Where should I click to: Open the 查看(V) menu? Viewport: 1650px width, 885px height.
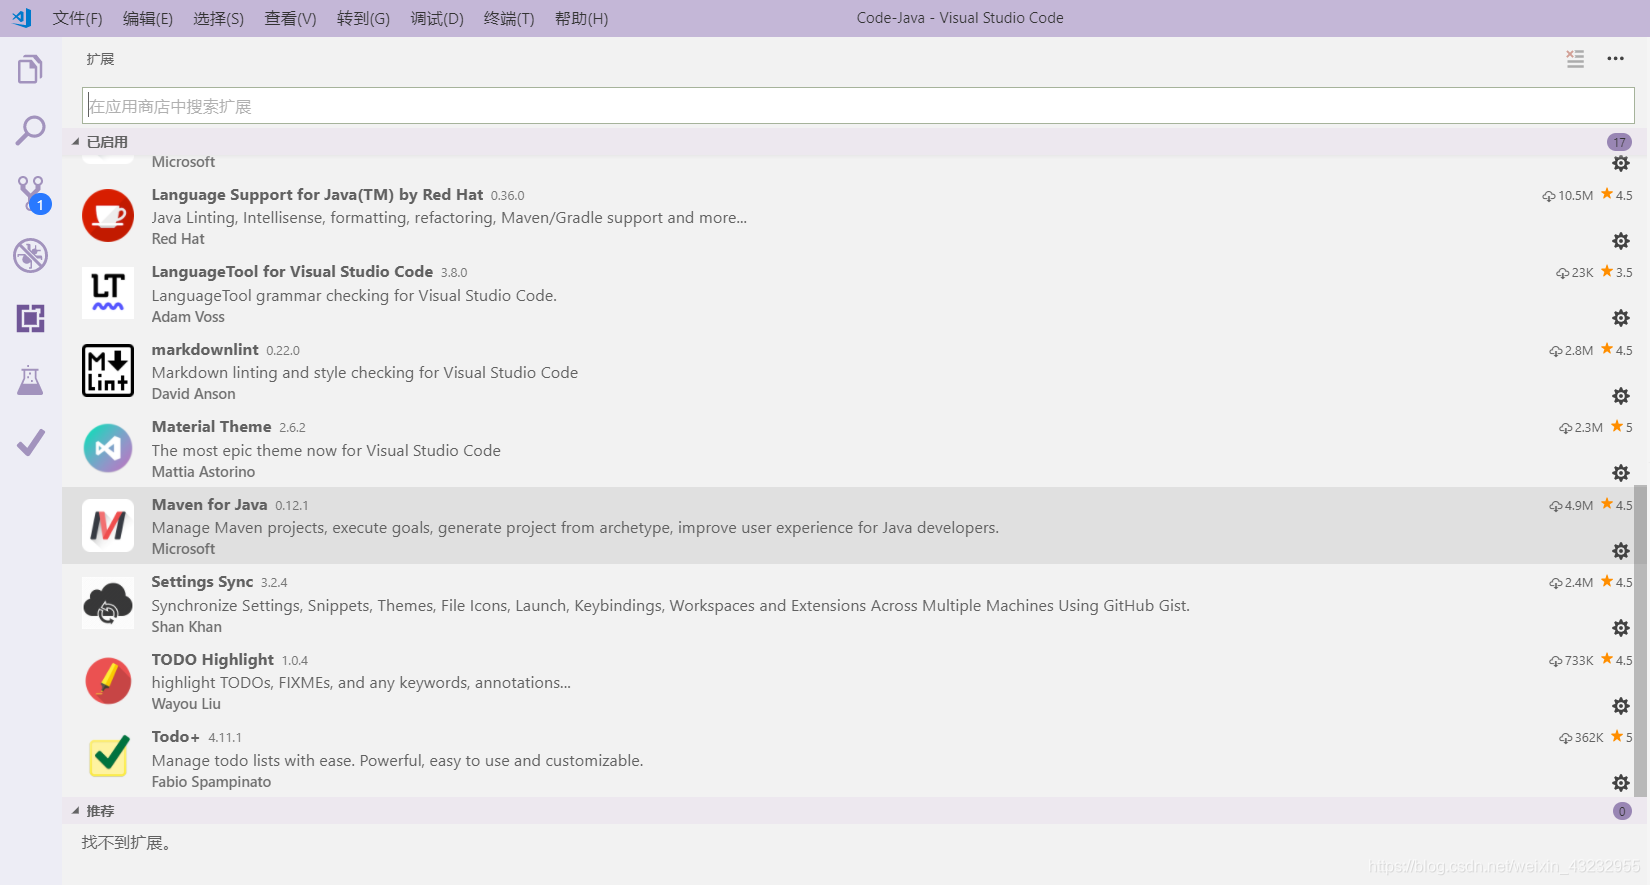click(x=290, y=18)
